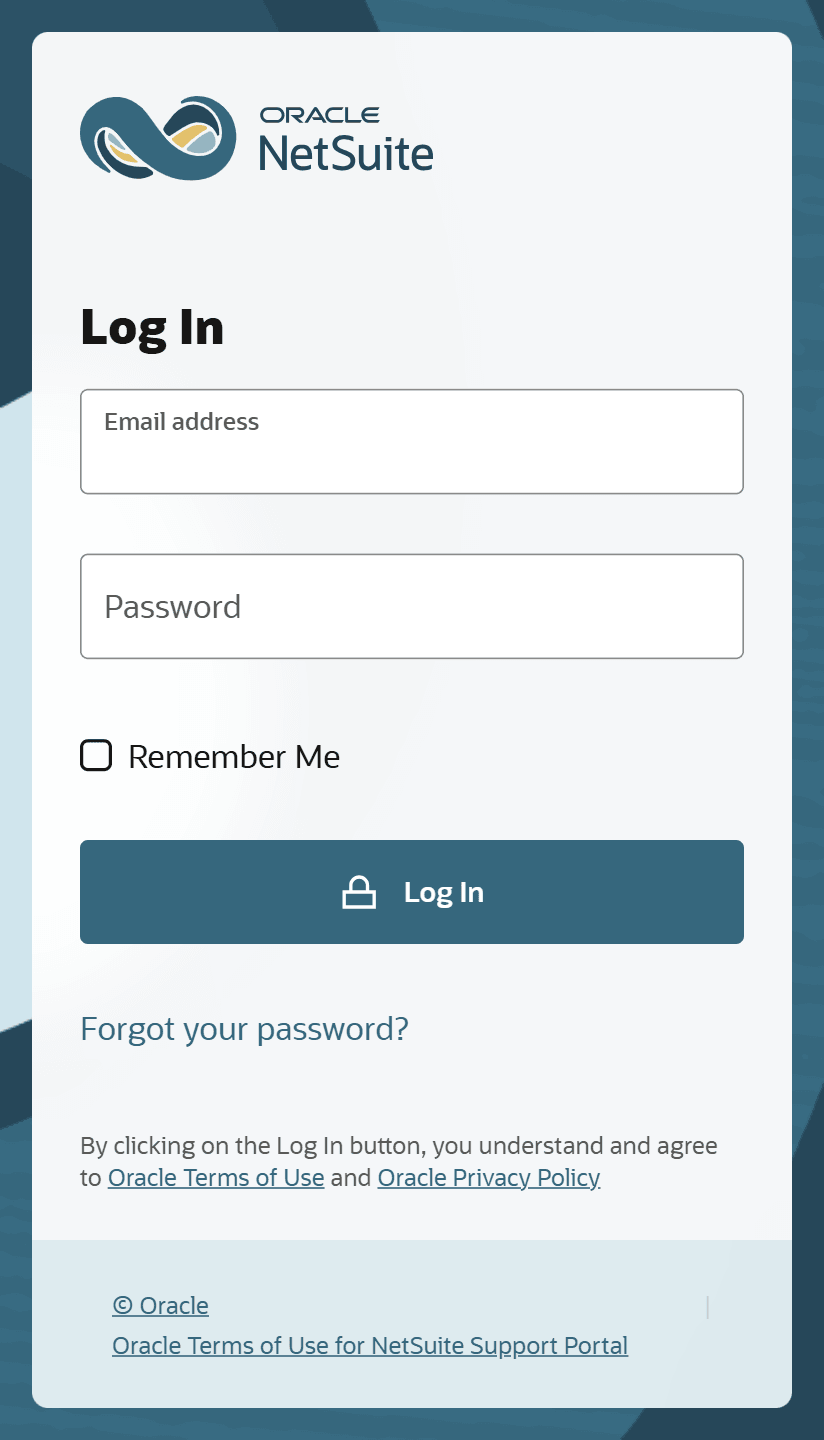This screenshot has width=824, height=1440.
Task: Click the ORACLE wordmark above NetSuite
Action: coord(320,115)
